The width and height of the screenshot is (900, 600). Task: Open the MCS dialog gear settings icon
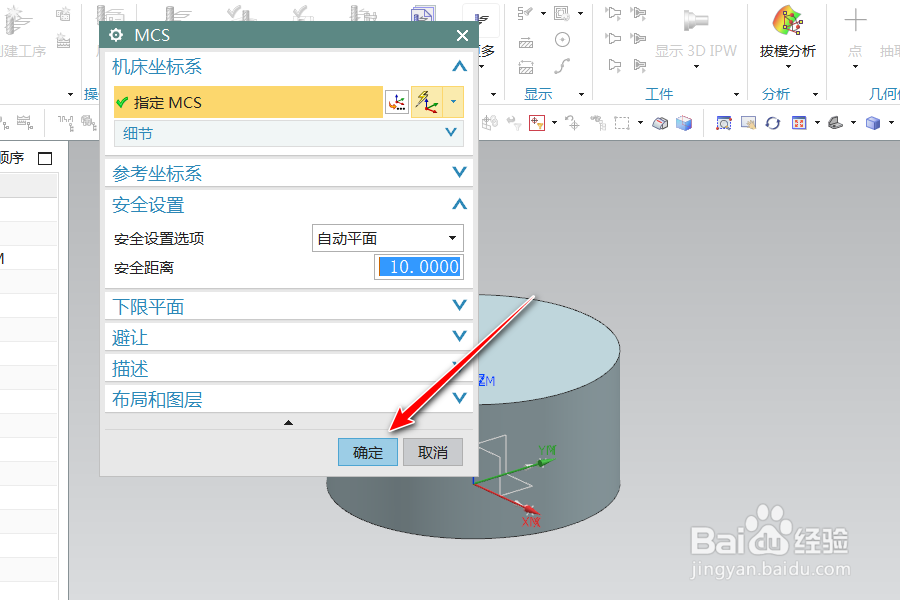pyautogui.click(x=116, y=35)
